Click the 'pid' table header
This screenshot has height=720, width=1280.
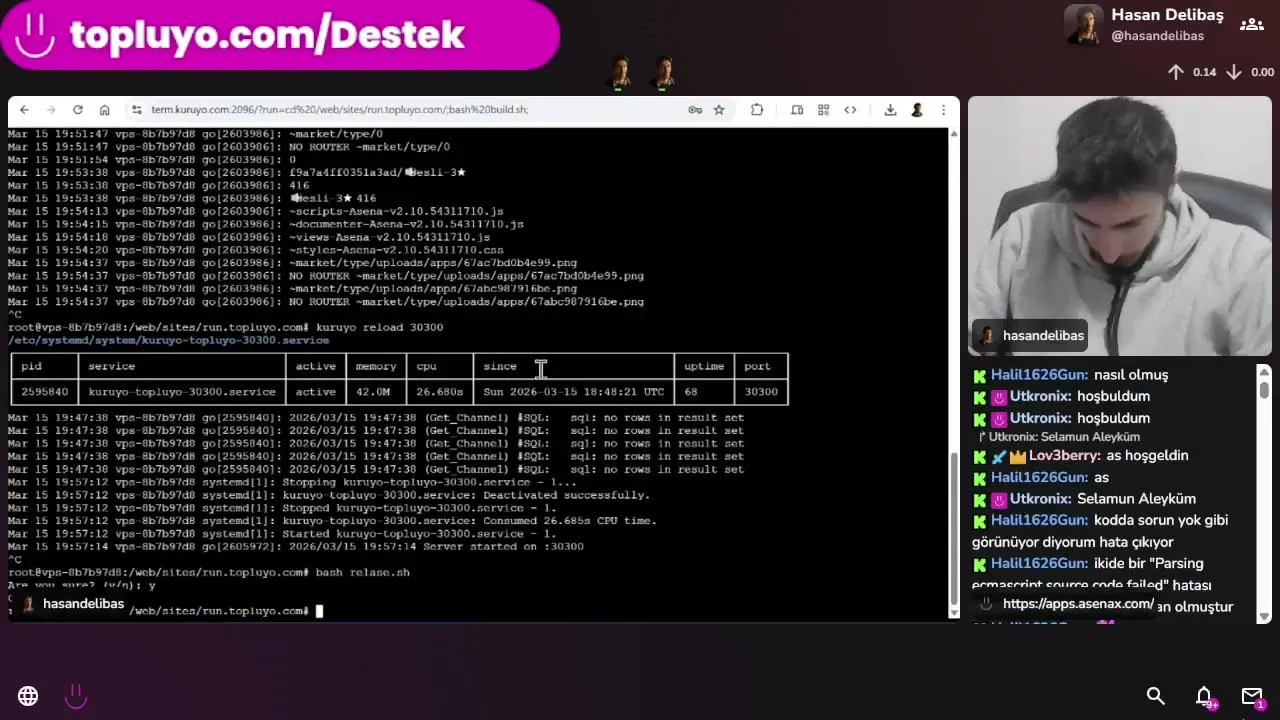[x=31, y=366]
